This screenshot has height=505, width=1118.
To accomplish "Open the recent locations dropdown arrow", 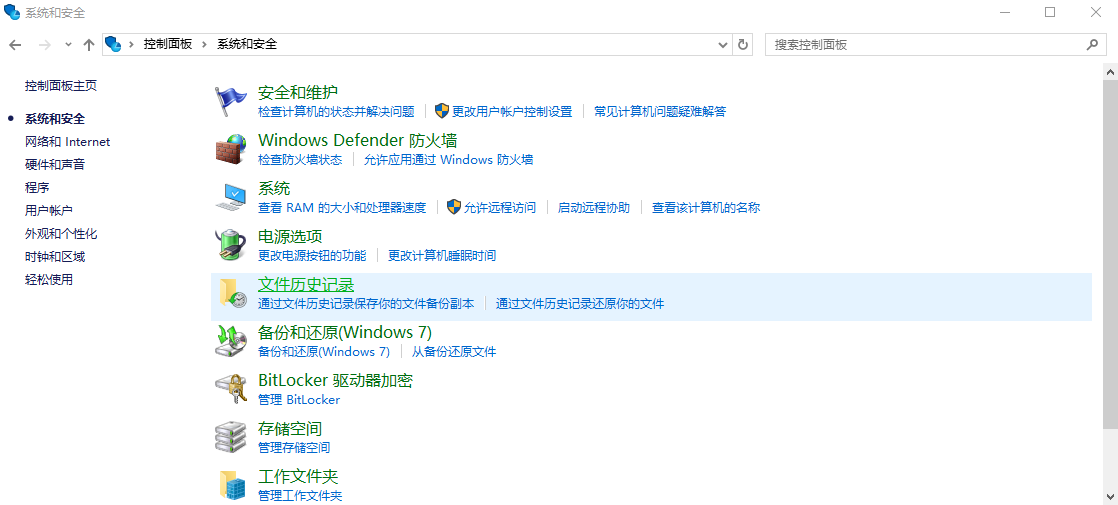I will point(68,44).
